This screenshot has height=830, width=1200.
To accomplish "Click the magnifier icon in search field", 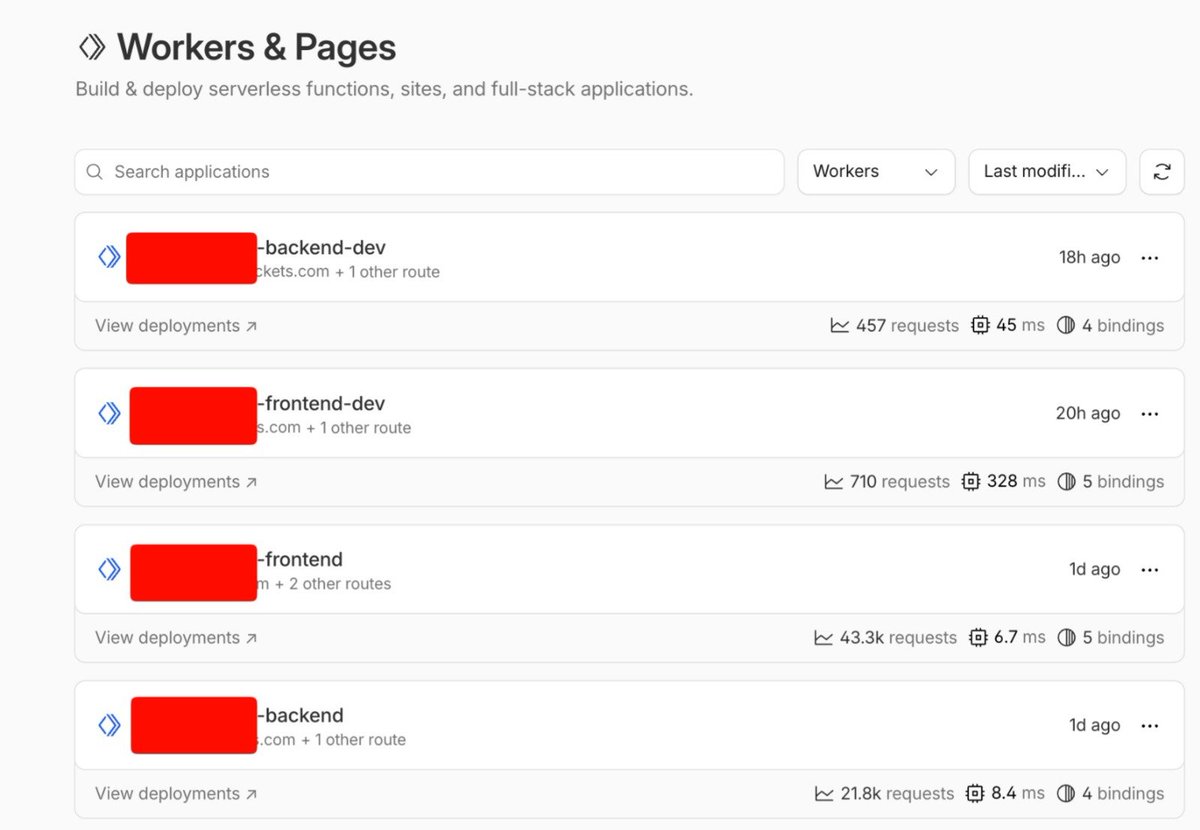I will [95, 172].
